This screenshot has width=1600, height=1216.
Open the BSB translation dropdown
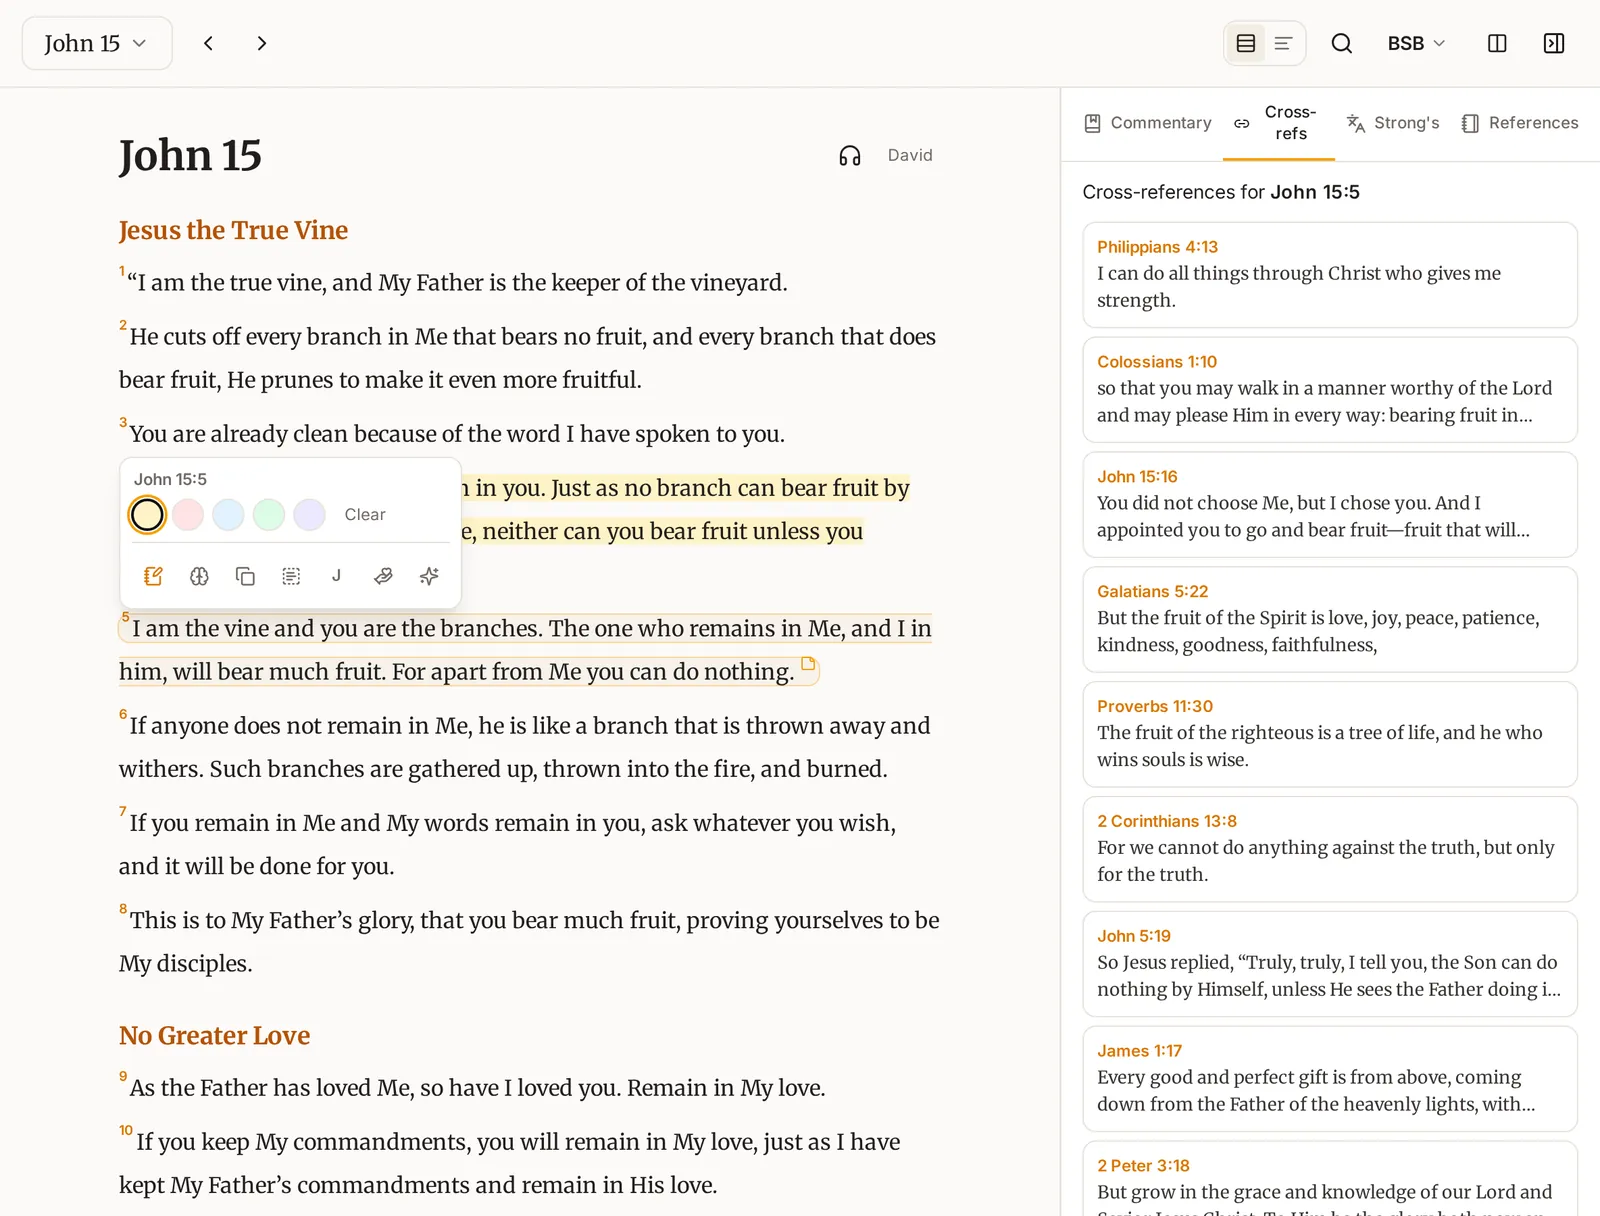click(1416, 43)
